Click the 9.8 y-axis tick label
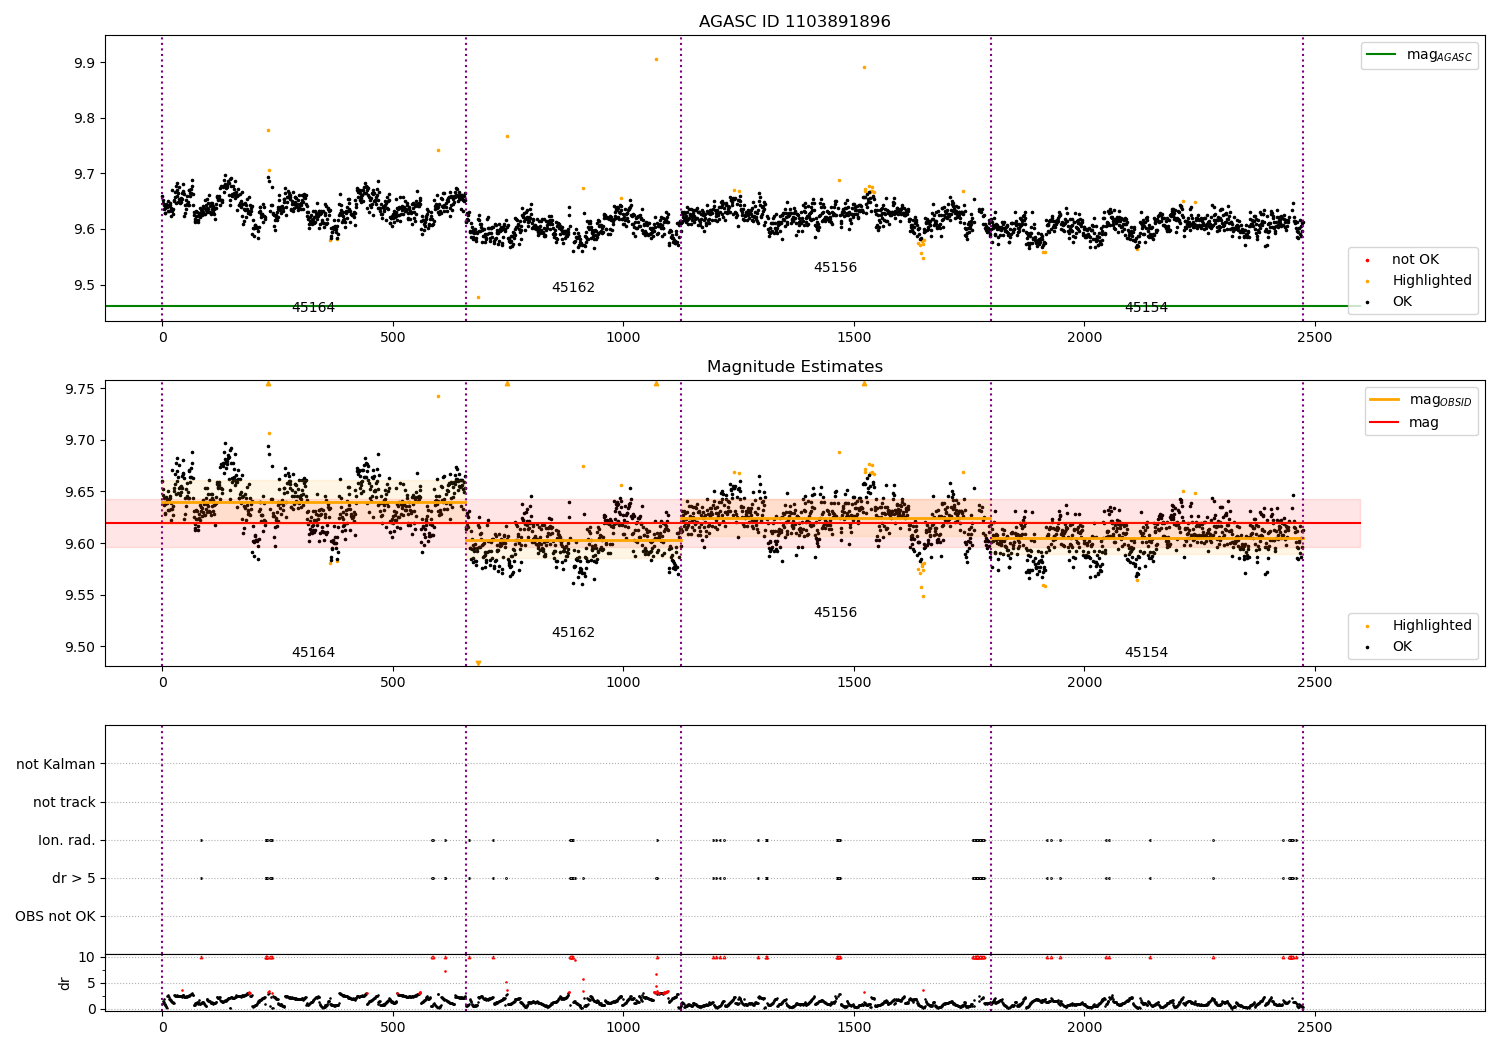 coord(85,118)
